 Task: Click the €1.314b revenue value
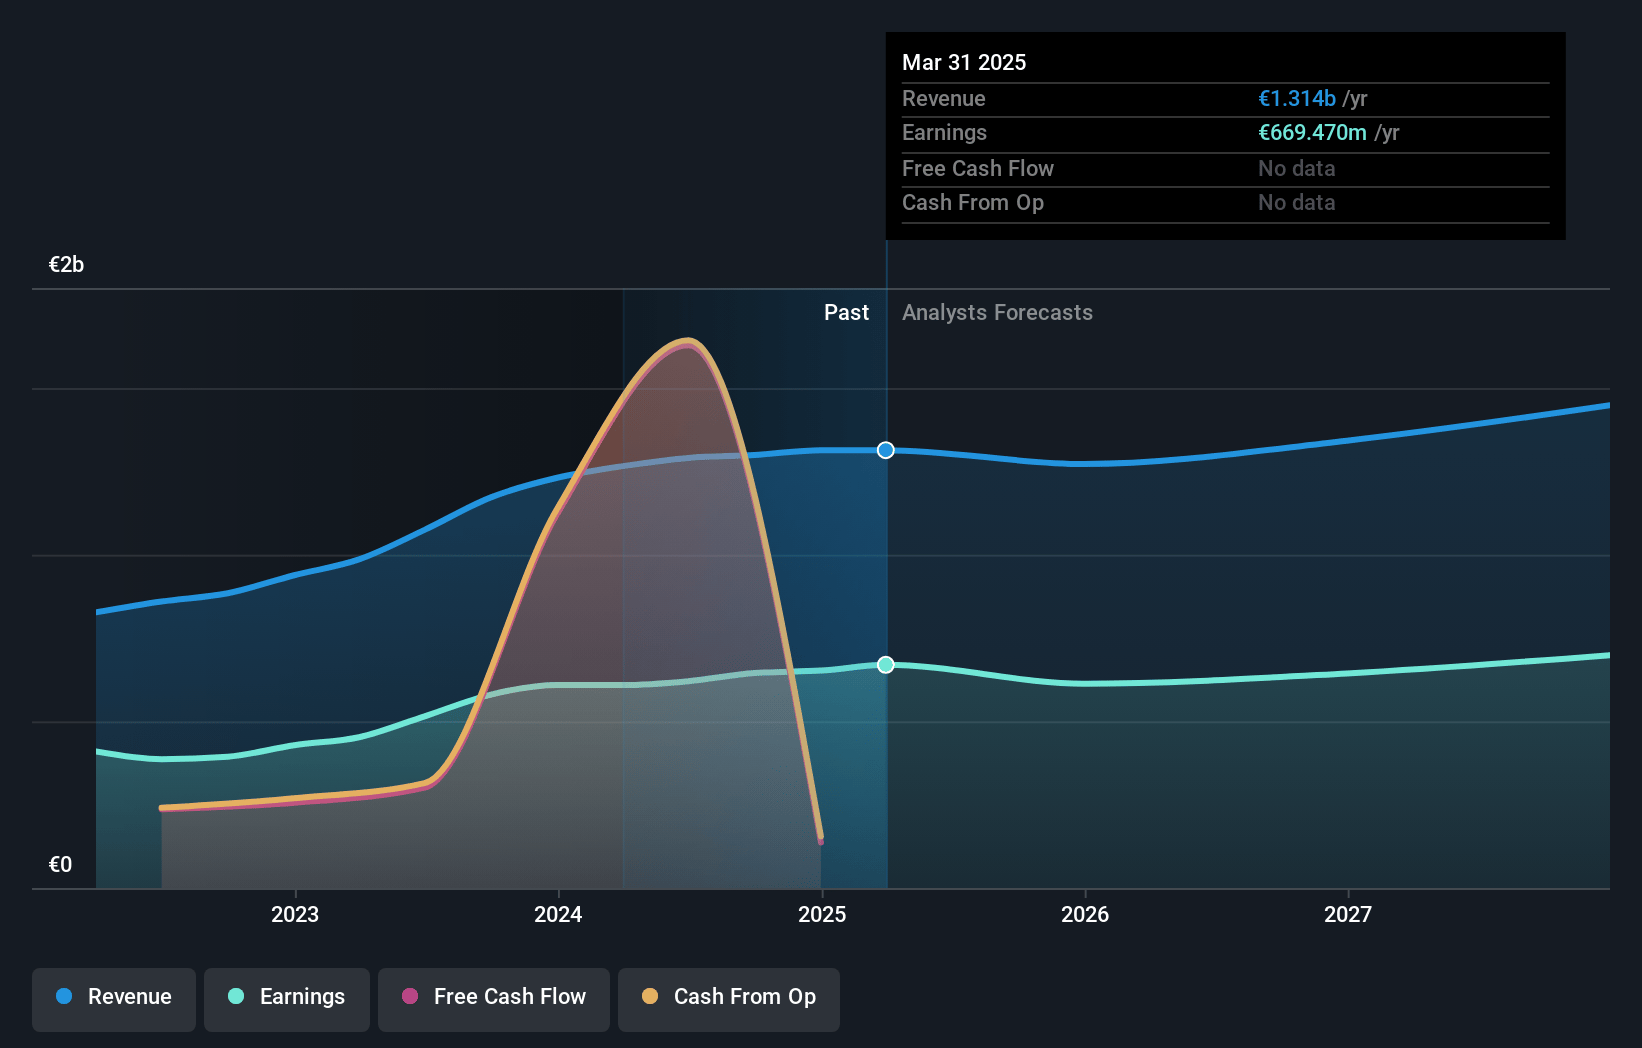click(x=1297, y=98)
